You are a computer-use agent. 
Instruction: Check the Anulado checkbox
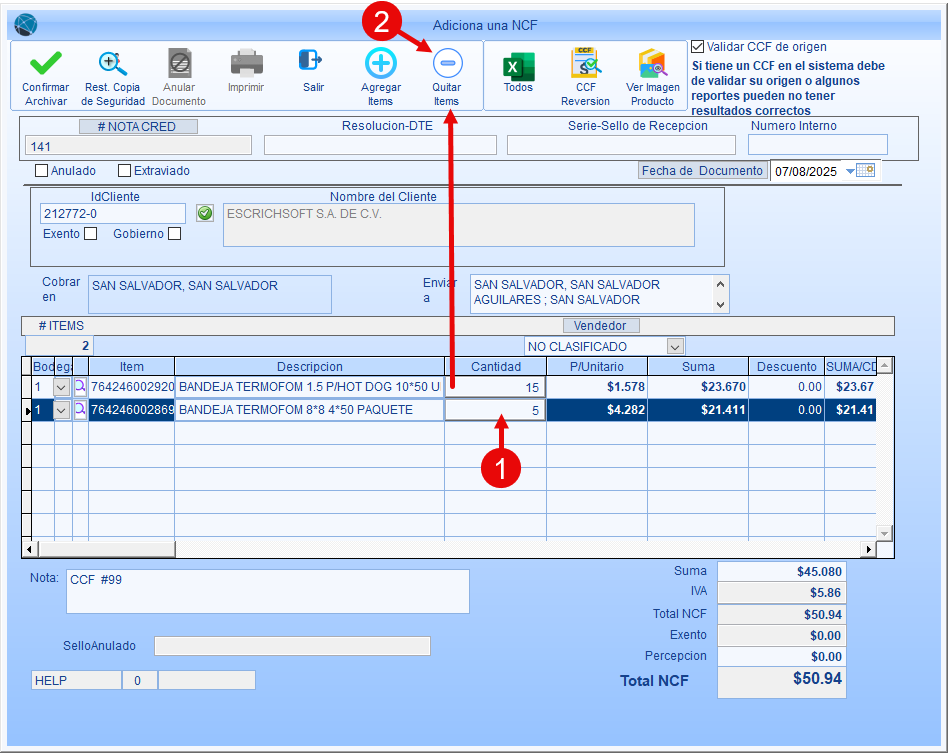click(x=42, y=171)
